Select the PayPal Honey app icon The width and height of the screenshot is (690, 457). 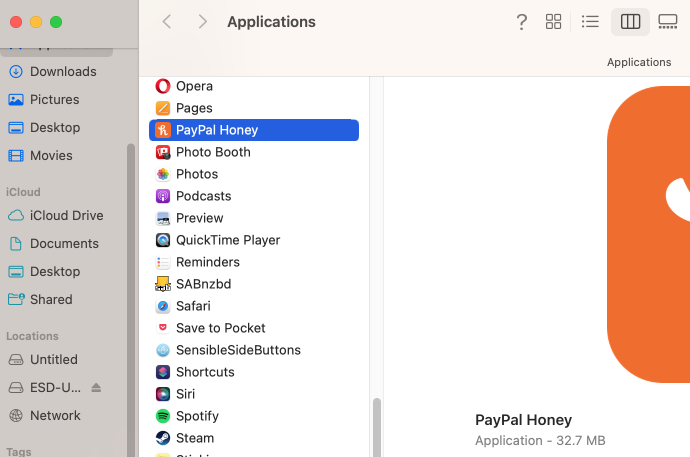(x=163, y=130)
